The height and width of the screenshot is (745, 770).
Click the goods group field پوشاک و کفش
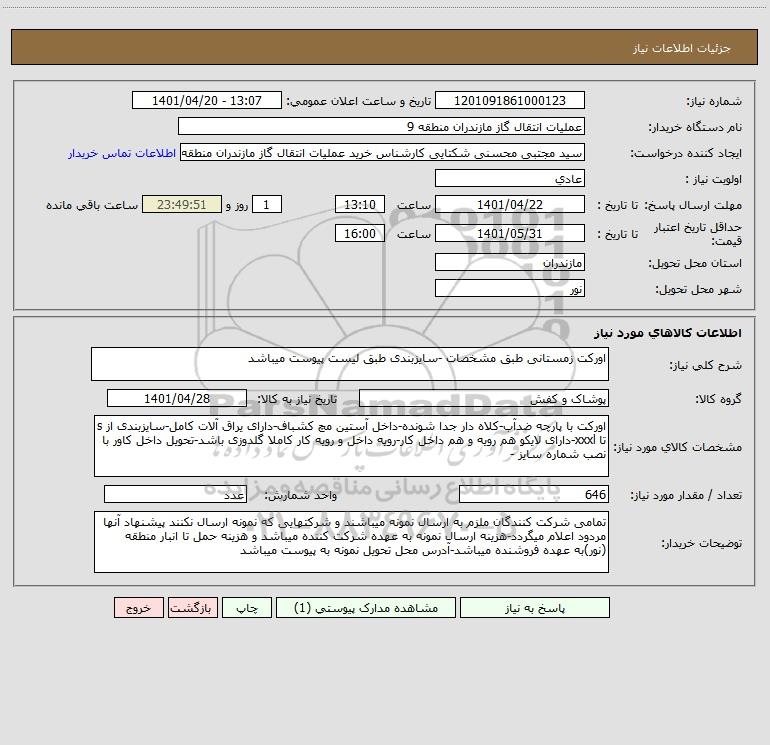coord(484,398)
